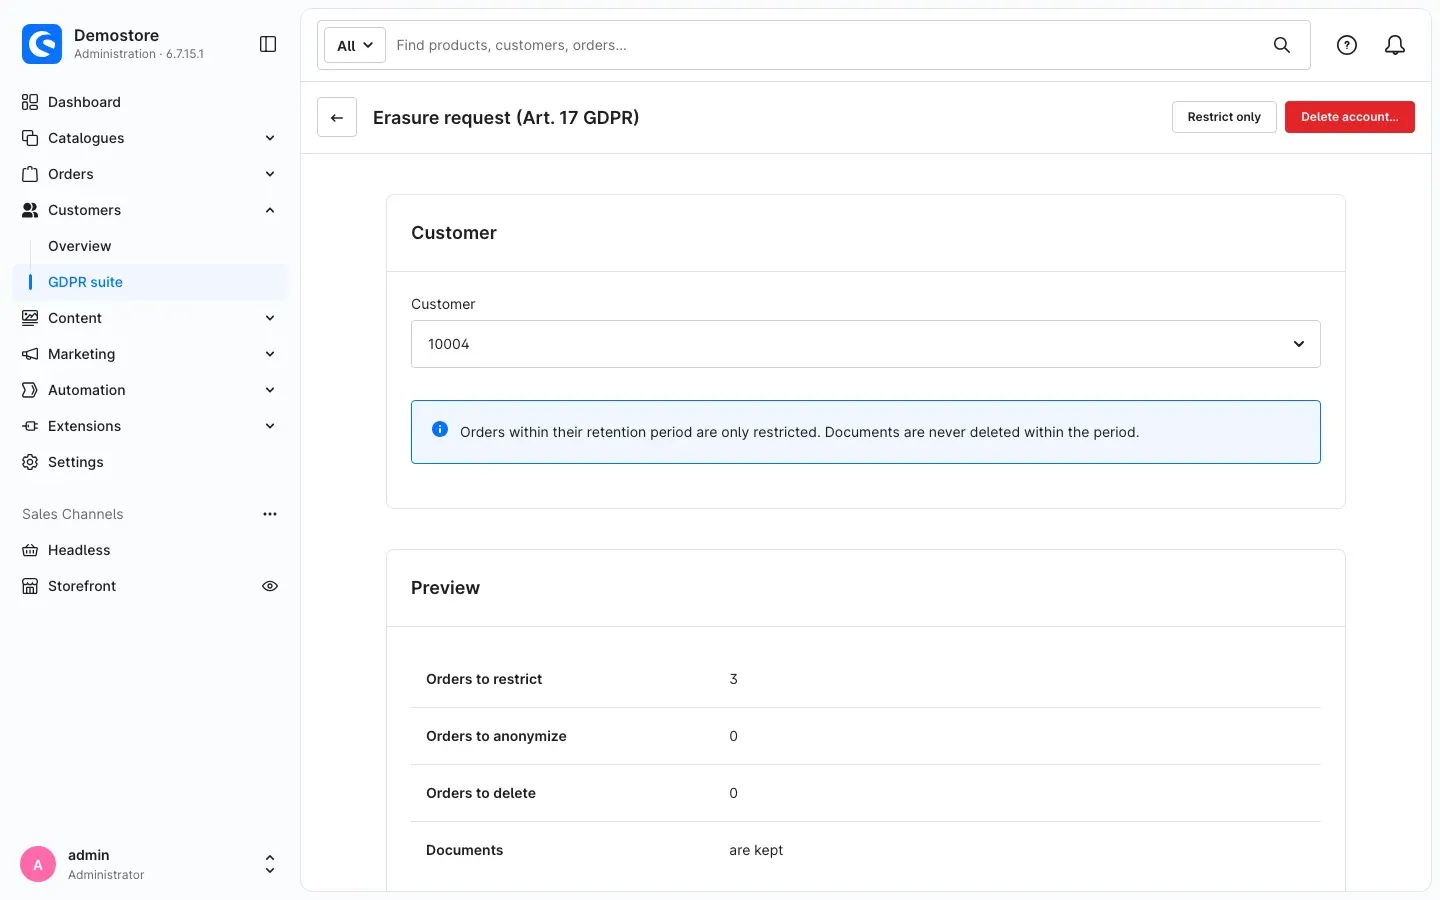Toggle Storefront visibility eye icon
The width and height of the screenshot is (1440, 900).
pyautogui.click(x=270, y=586)
